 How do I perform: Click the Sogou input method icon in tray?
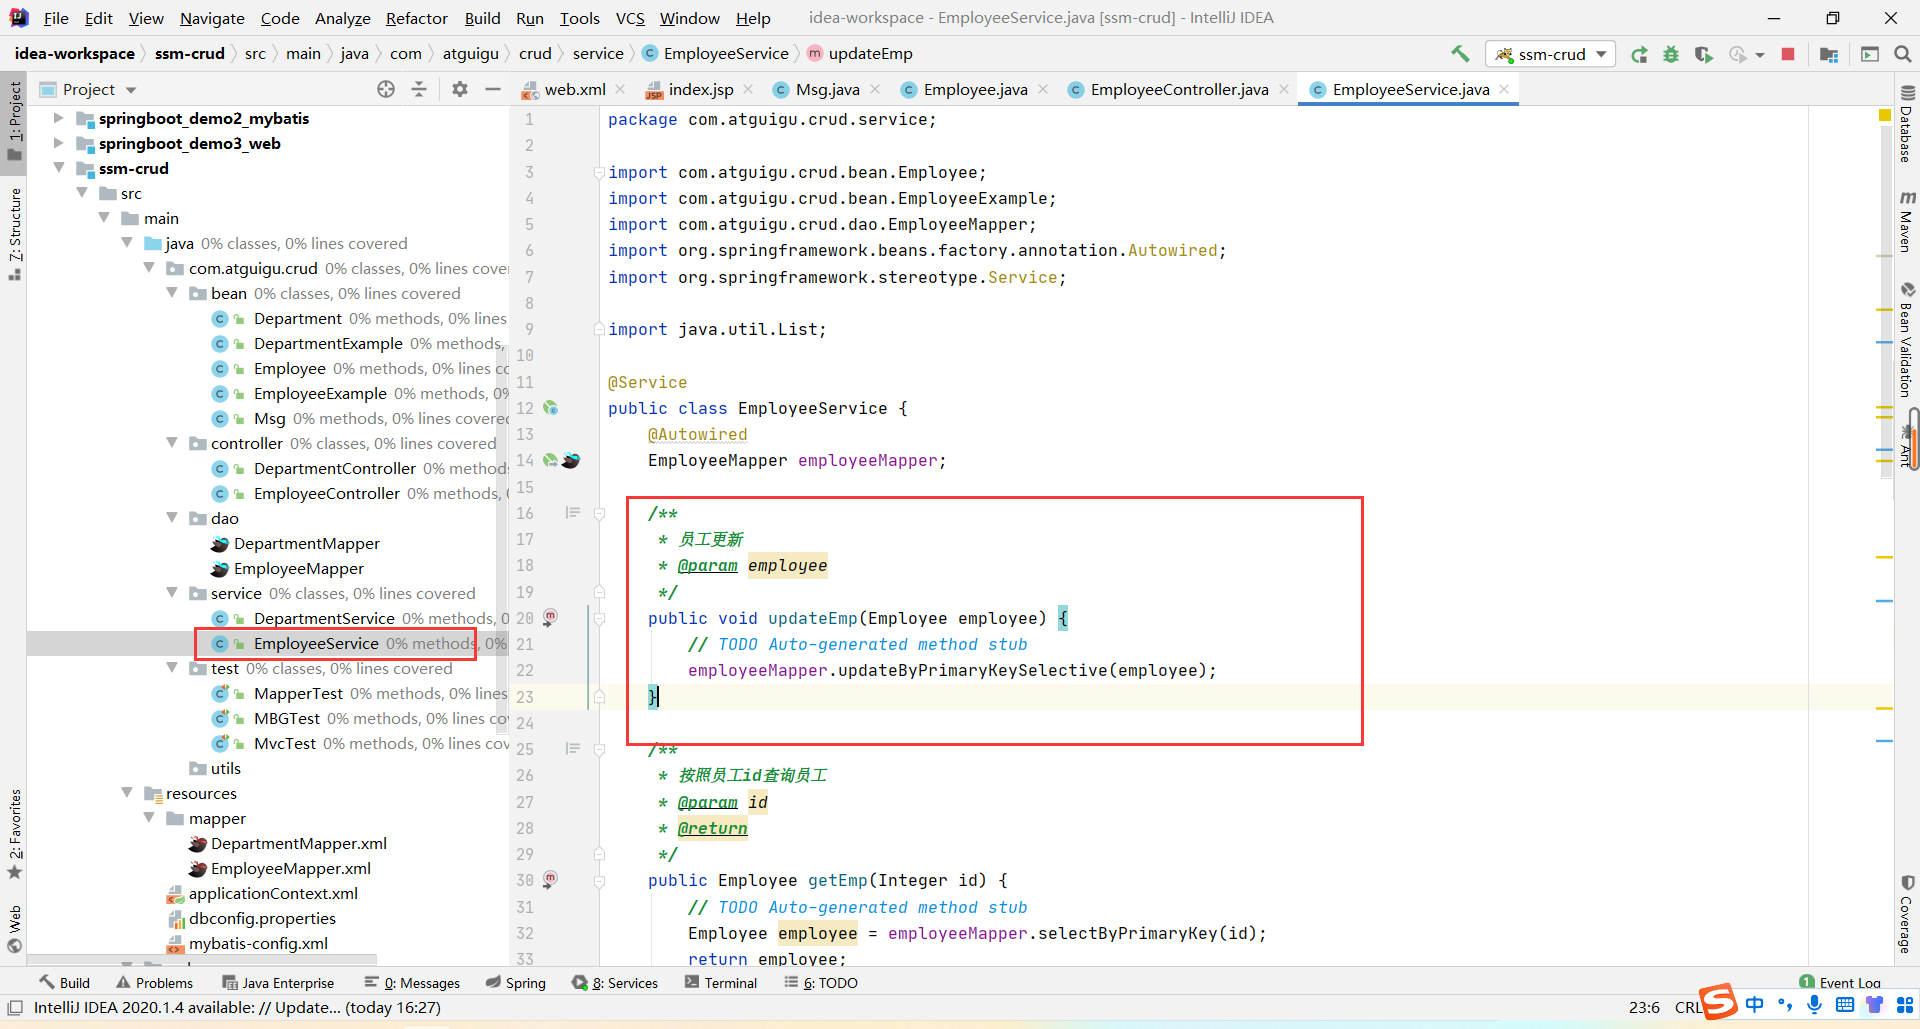tap(1719, 1002)
